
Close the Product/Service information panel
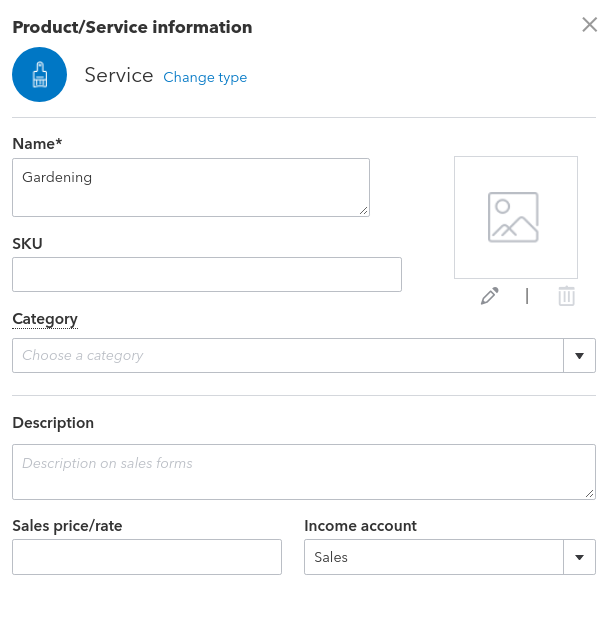(x=589, y=25)
